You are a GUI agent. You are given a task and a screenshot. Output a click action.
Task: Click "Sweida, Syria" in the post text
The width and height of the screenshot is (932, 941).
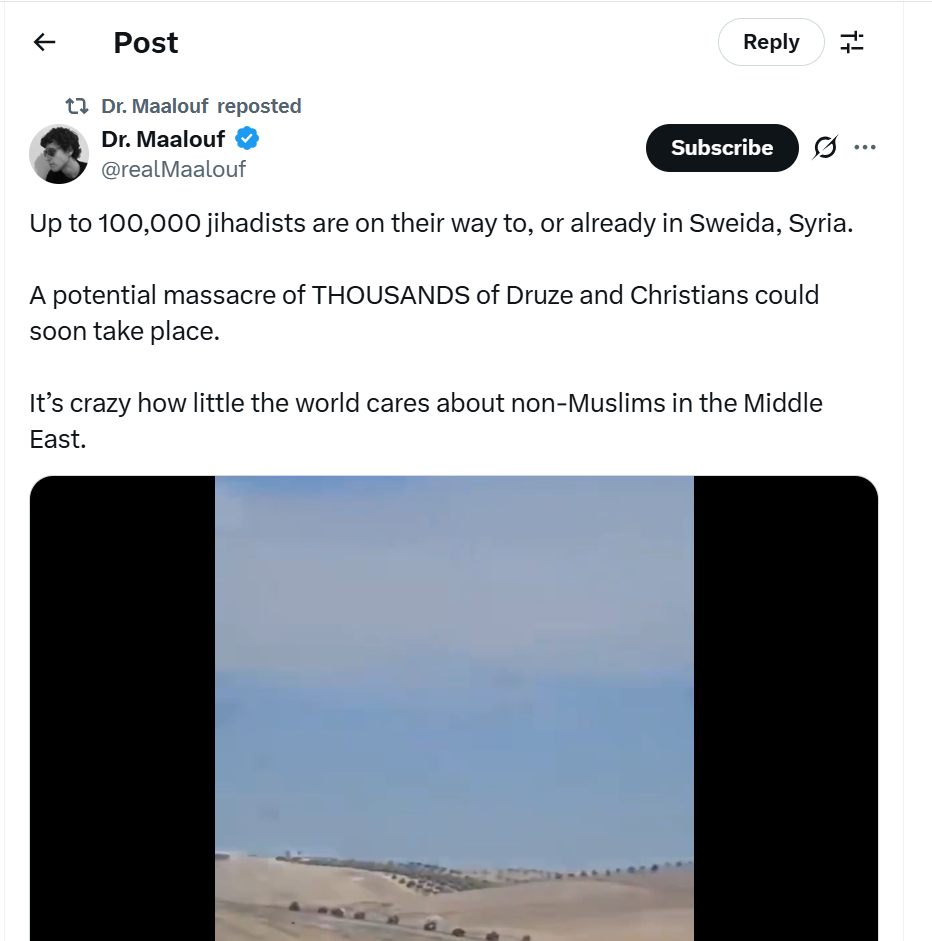(771, 223)
